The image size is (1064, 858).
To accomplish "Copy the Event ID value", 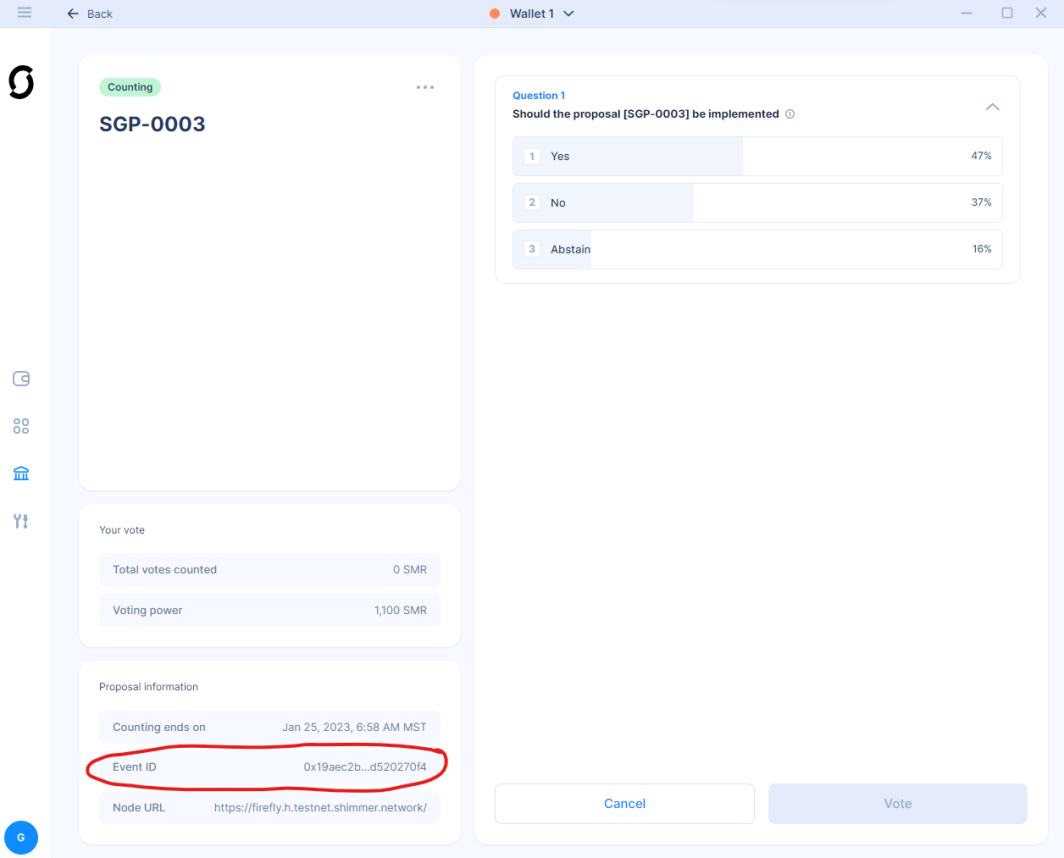I will click(369, 766).
